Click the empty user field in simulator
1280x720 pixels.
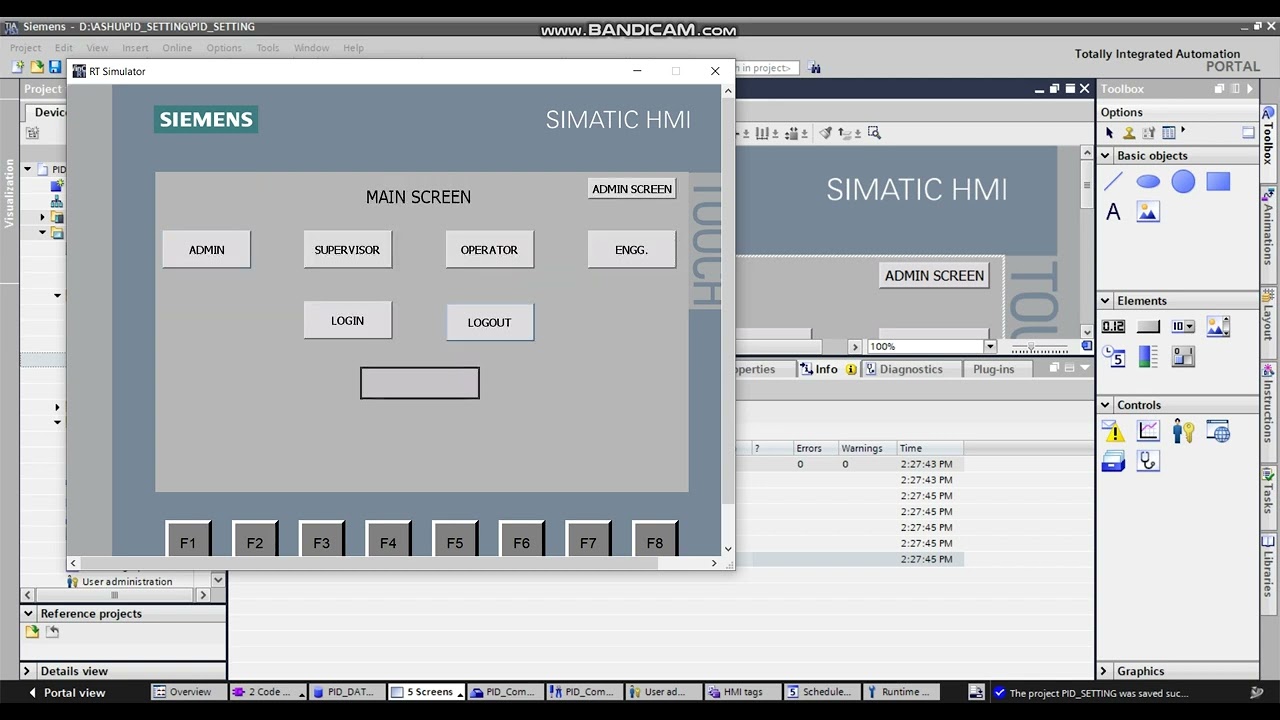[419, 383]
